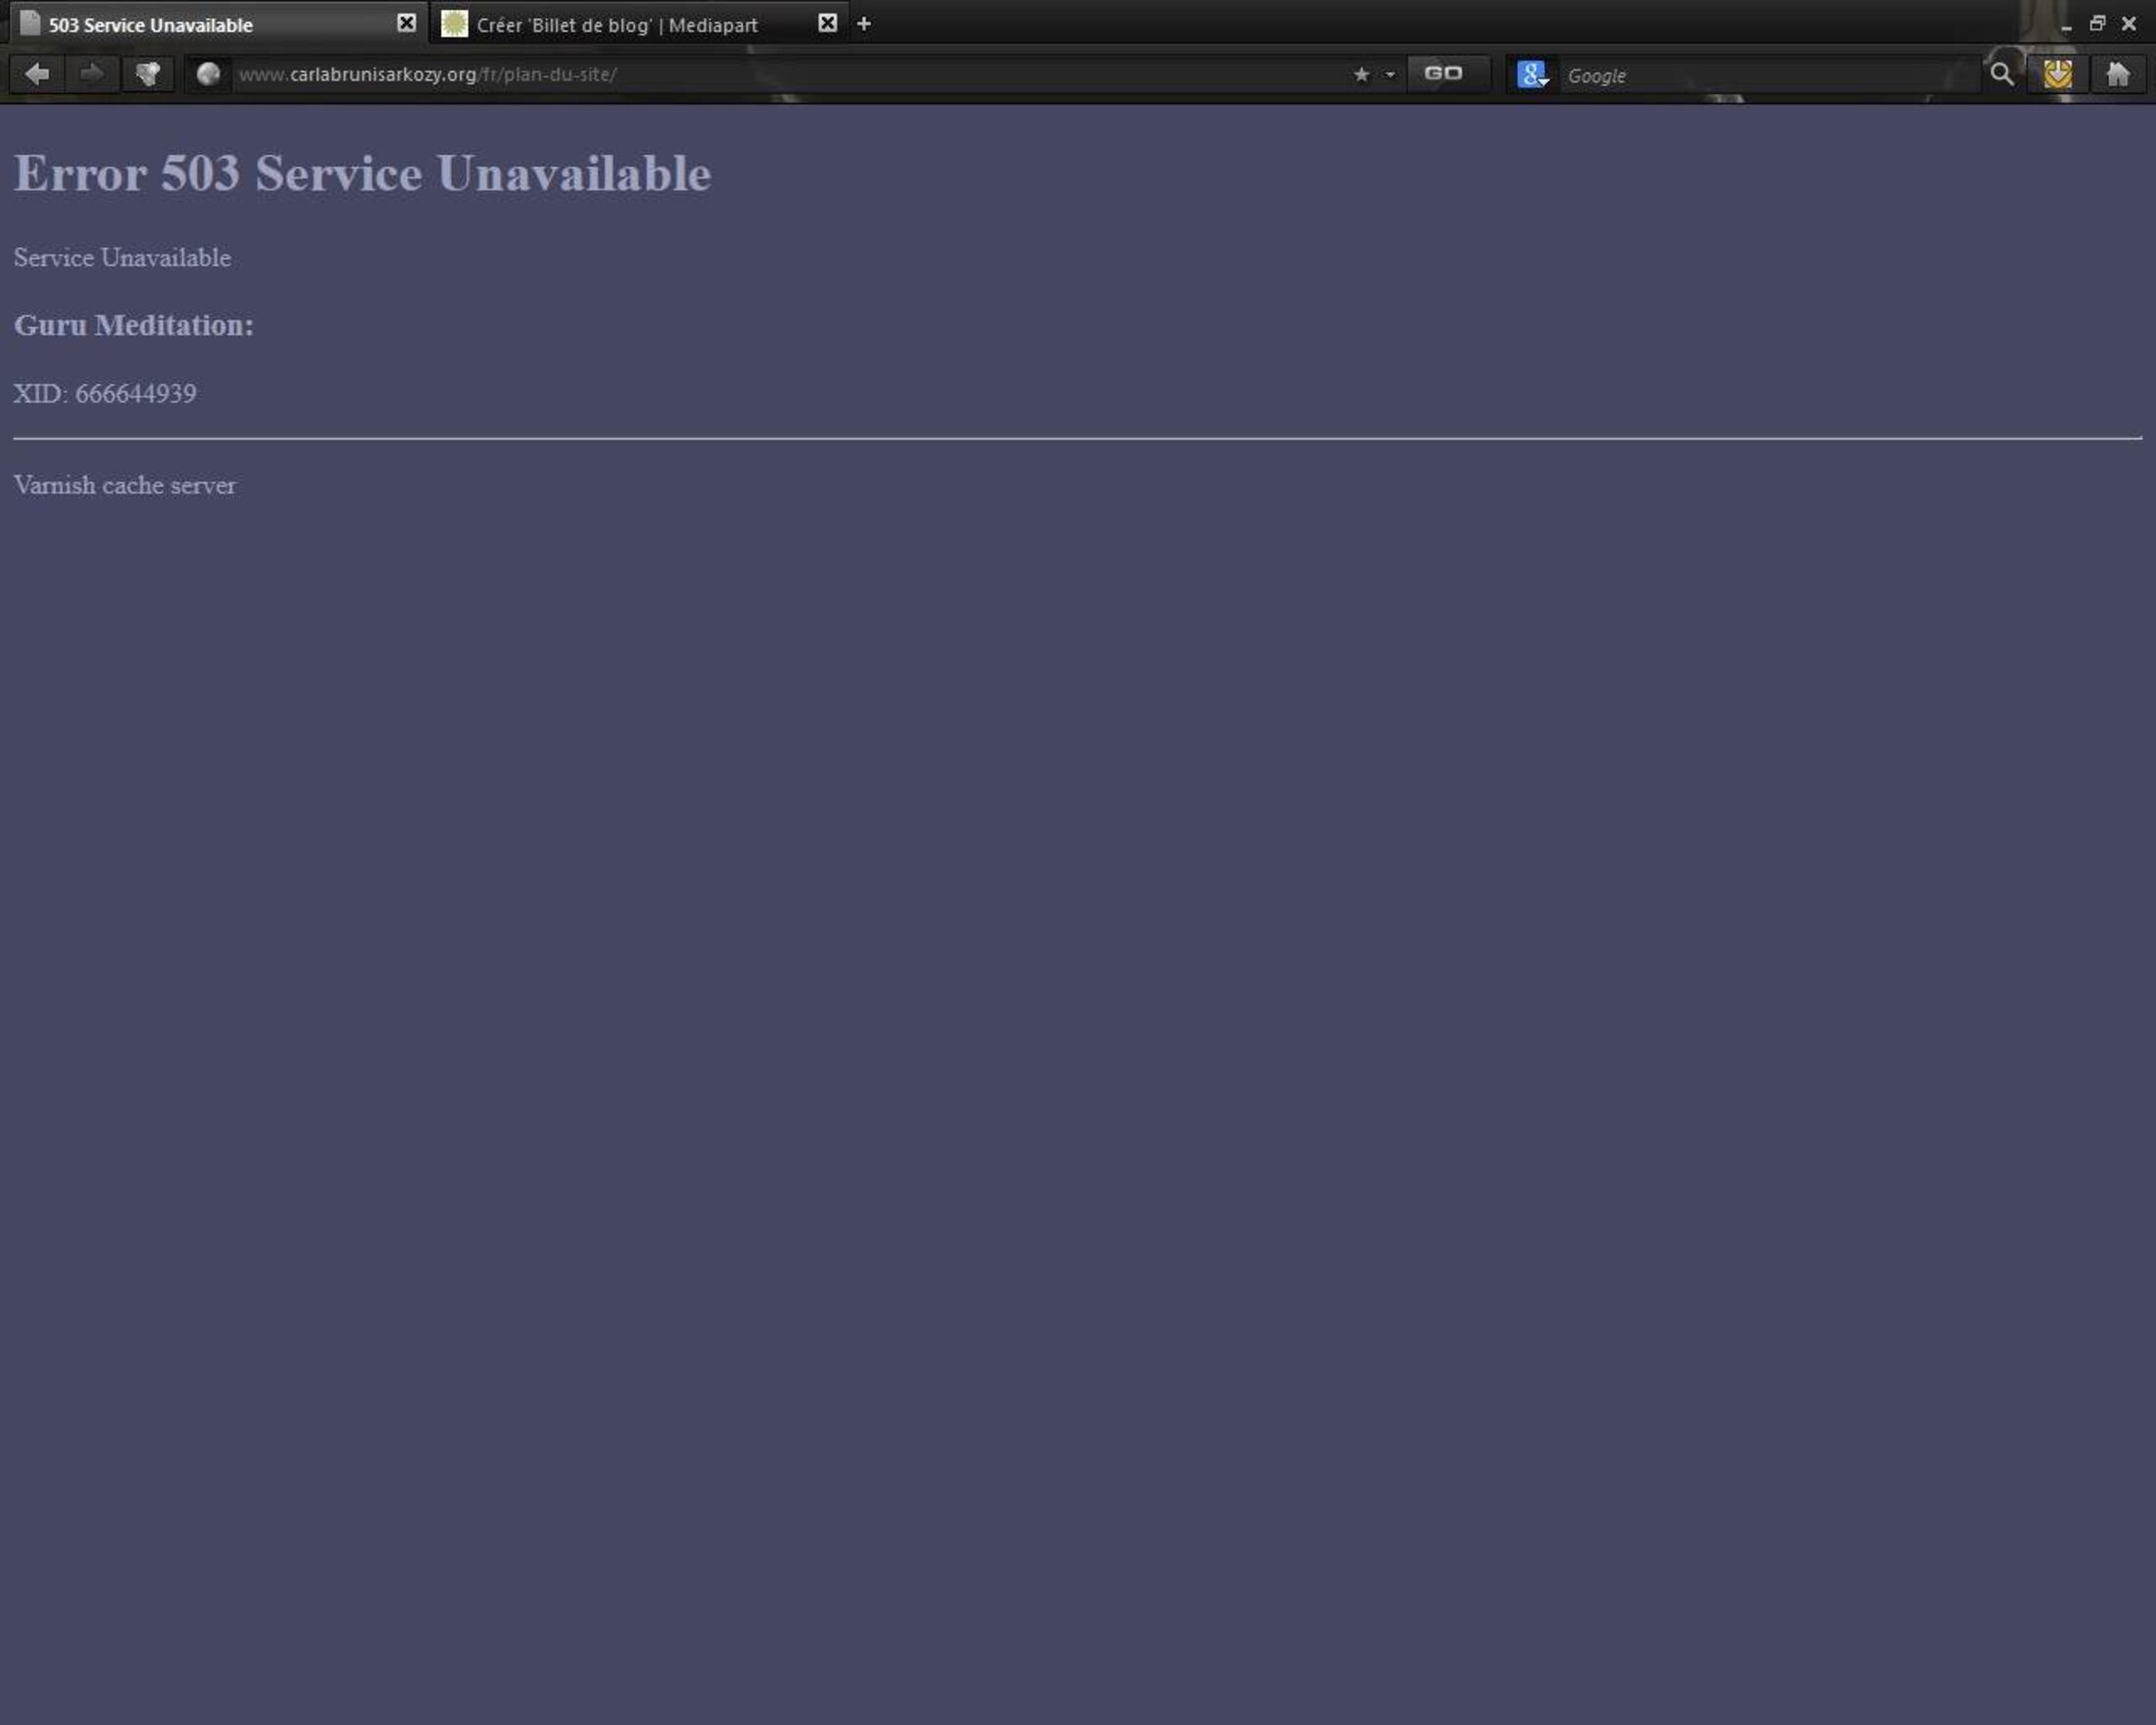The width and height of the screenshot is (2156, 1725).
Task: Open the Google search engine selector dropdown
Action: click(1532, 75)
